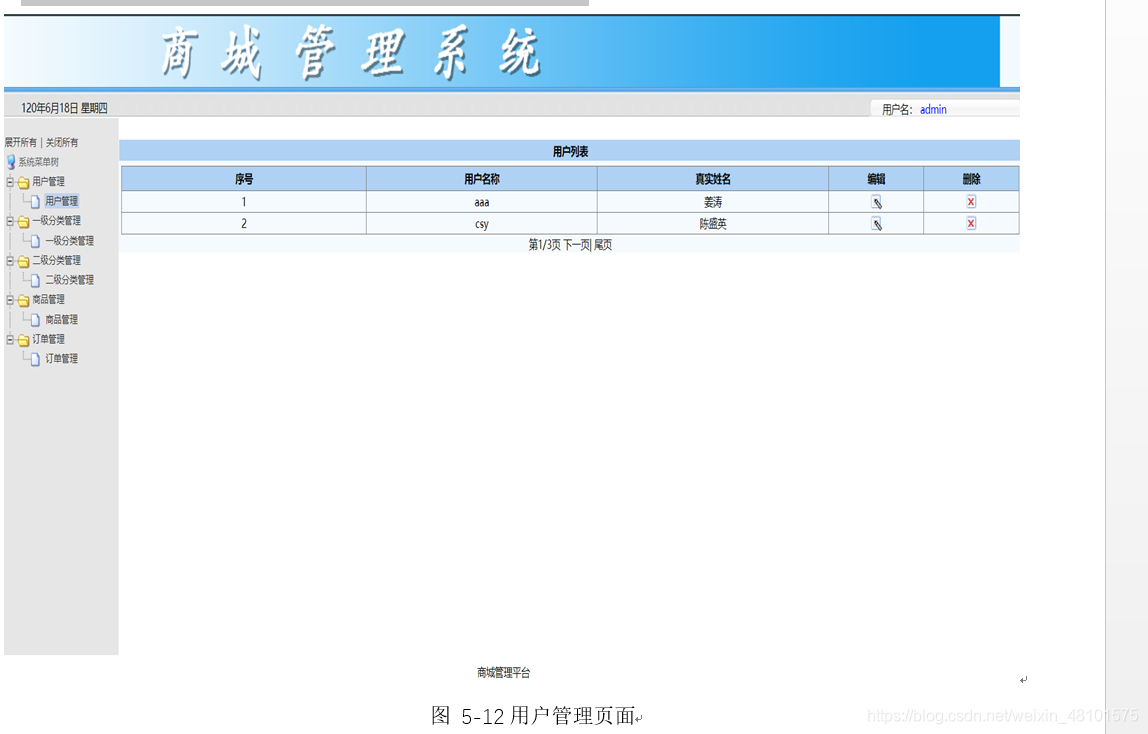The width and height of the screenshot is (1148, 734).
Task: Click the page icon beside 一级分类管理 child item
Action: (x=35, y=241)
